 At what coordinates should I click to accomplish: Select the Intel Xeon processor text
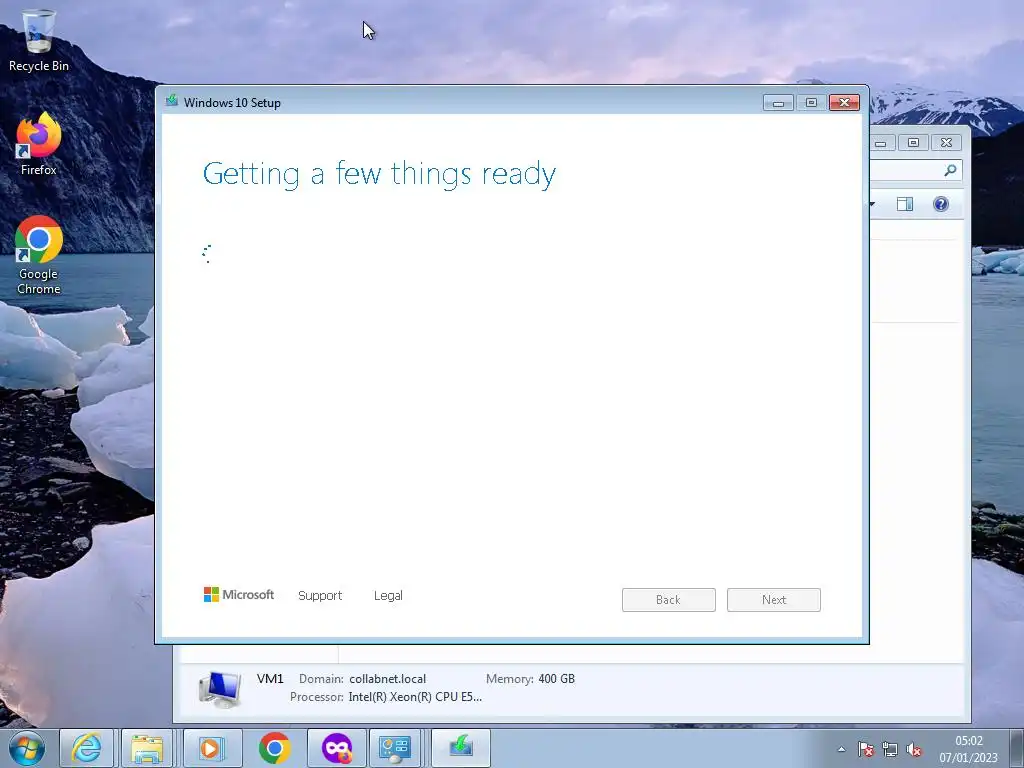tap(415, 697)
